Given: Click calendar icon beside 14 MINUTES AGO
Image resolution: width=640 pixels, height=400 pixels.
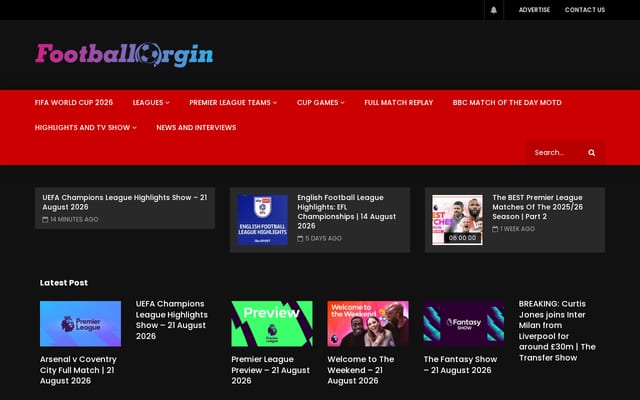Looking at the screenshot, I should click(x=45, y=220).
